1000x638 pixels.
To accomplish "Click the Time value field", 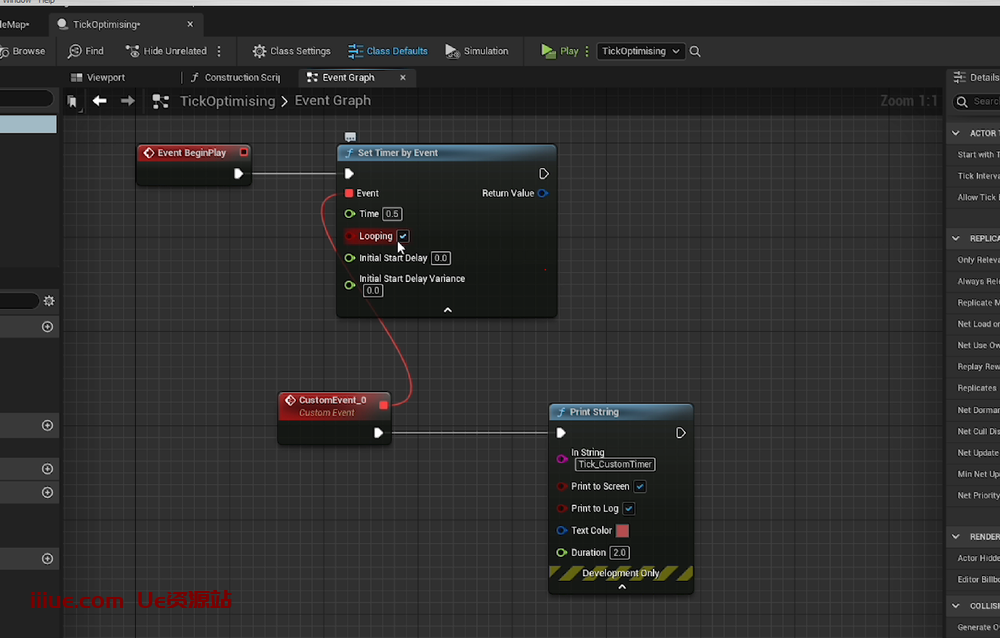I will pyautogui.click(x=392, y=214).
